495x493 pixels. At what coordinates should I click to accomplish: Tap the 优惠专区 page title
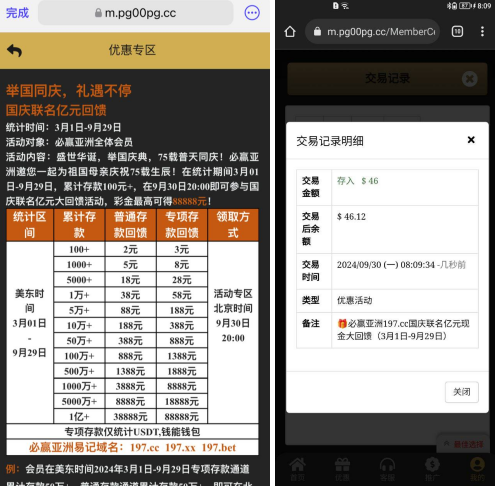pyautogui.click(x=132, y=50)
